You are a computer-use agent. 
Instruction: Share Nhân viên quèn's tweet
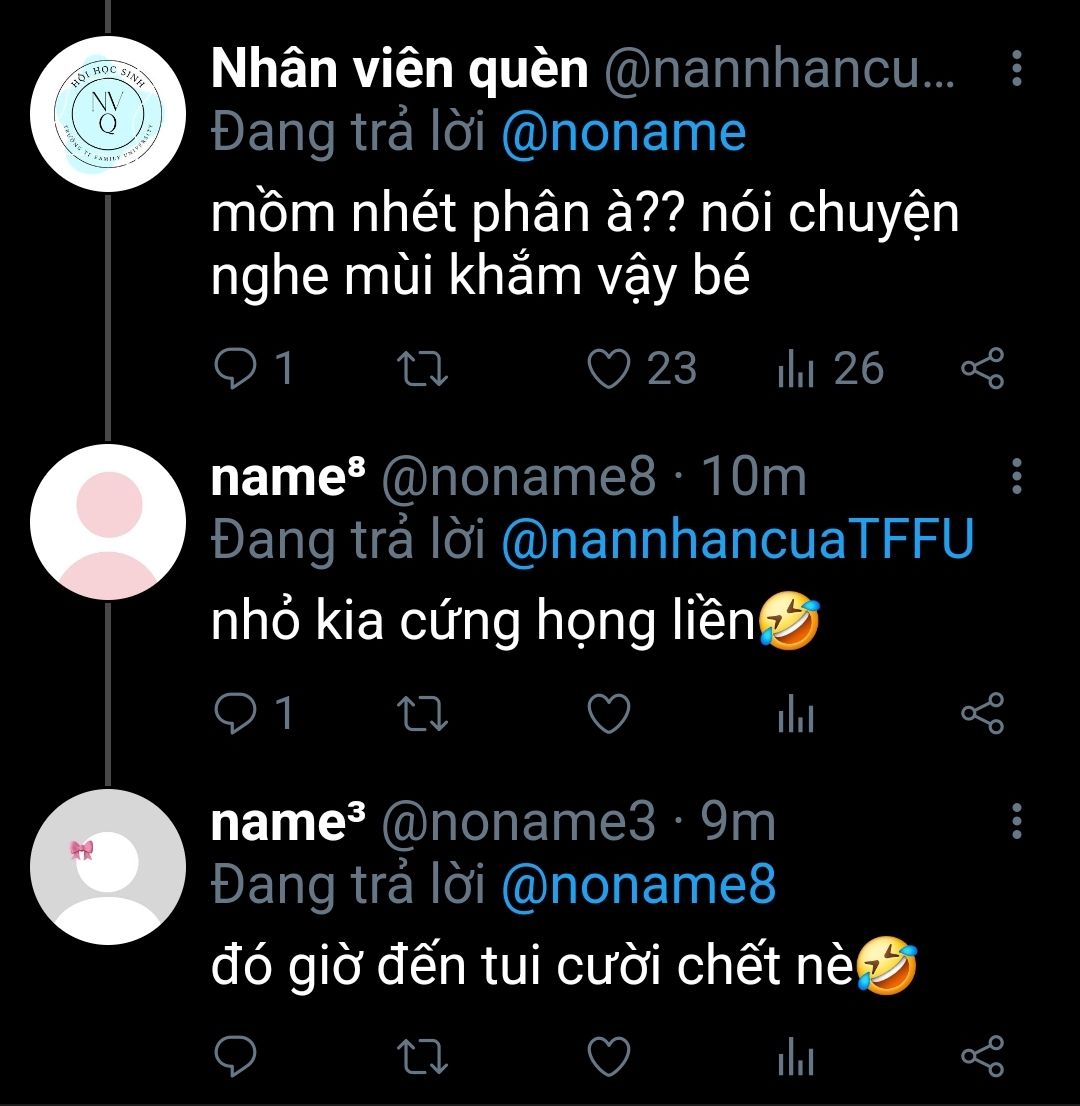[x=981, y=369]
